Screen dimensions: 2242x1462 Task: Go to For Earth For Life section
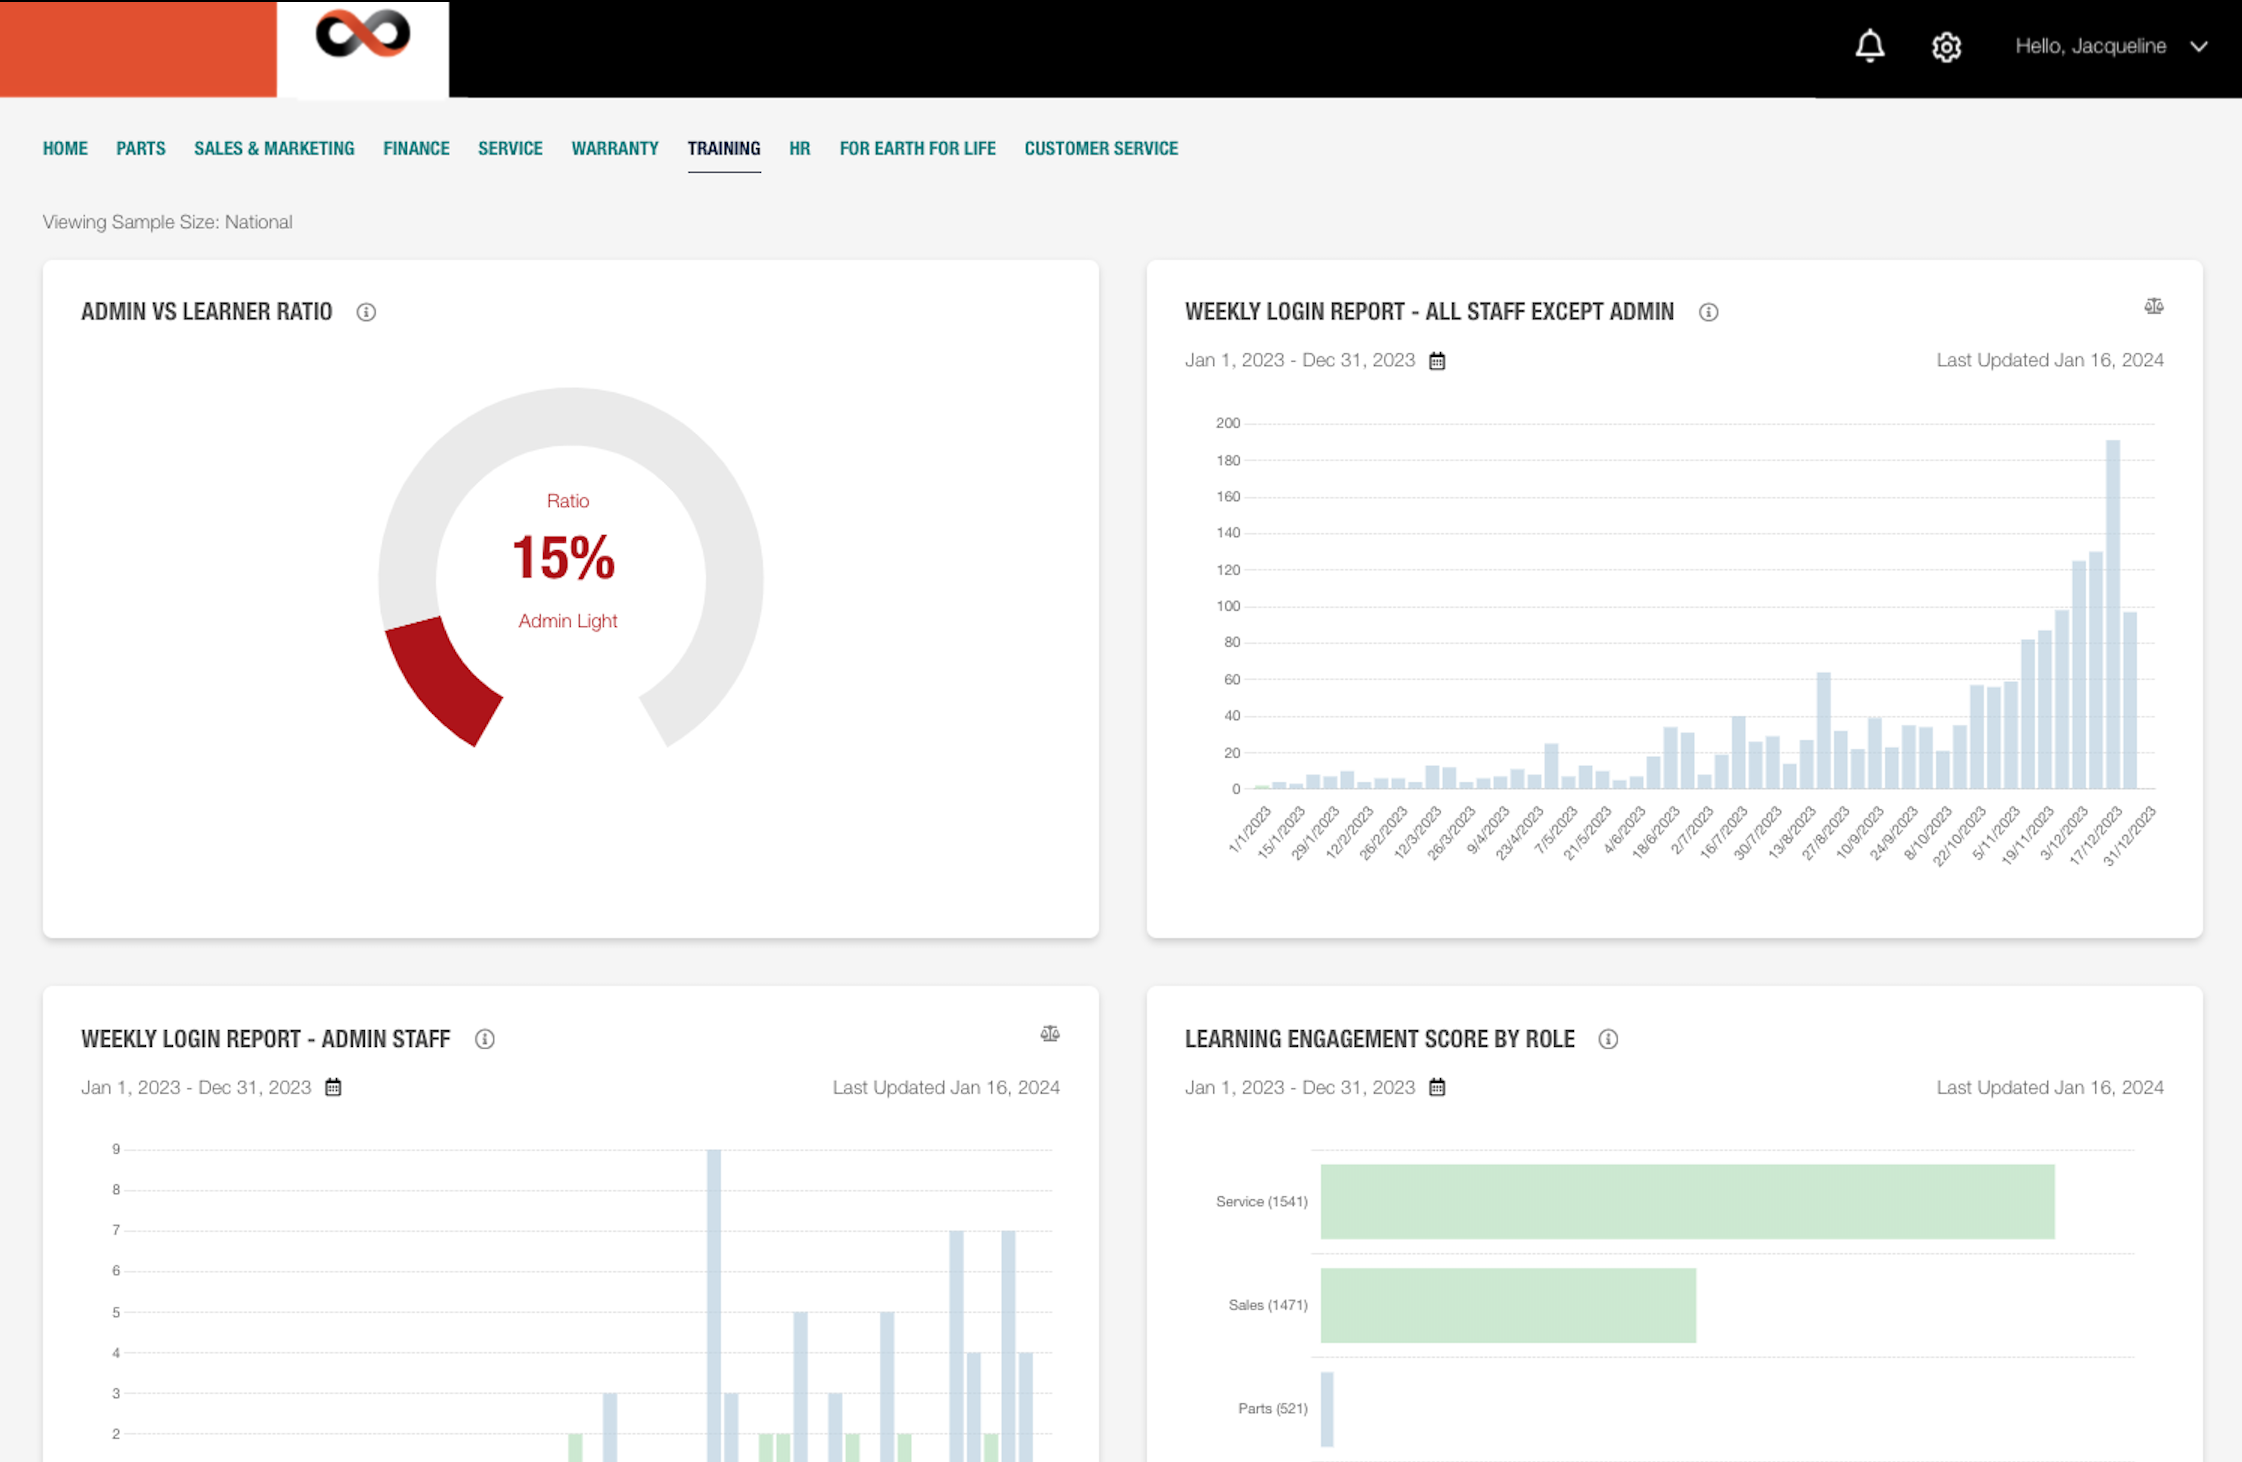[917, 148]
